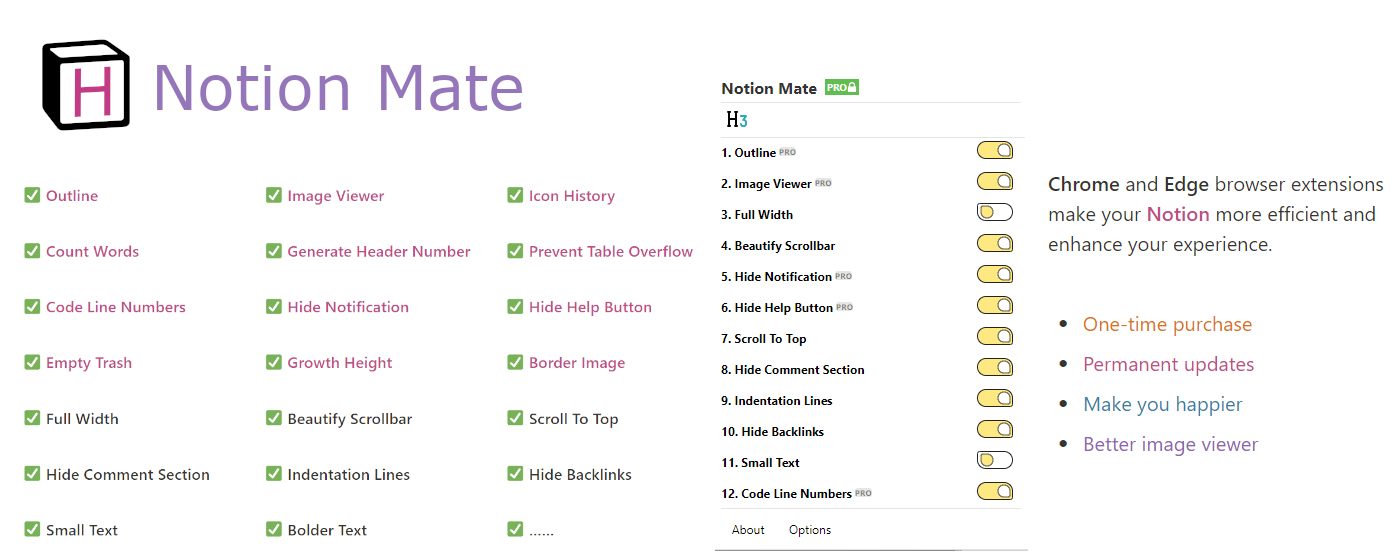Click the "Permanent updates" bullet

pos(1168,364)
